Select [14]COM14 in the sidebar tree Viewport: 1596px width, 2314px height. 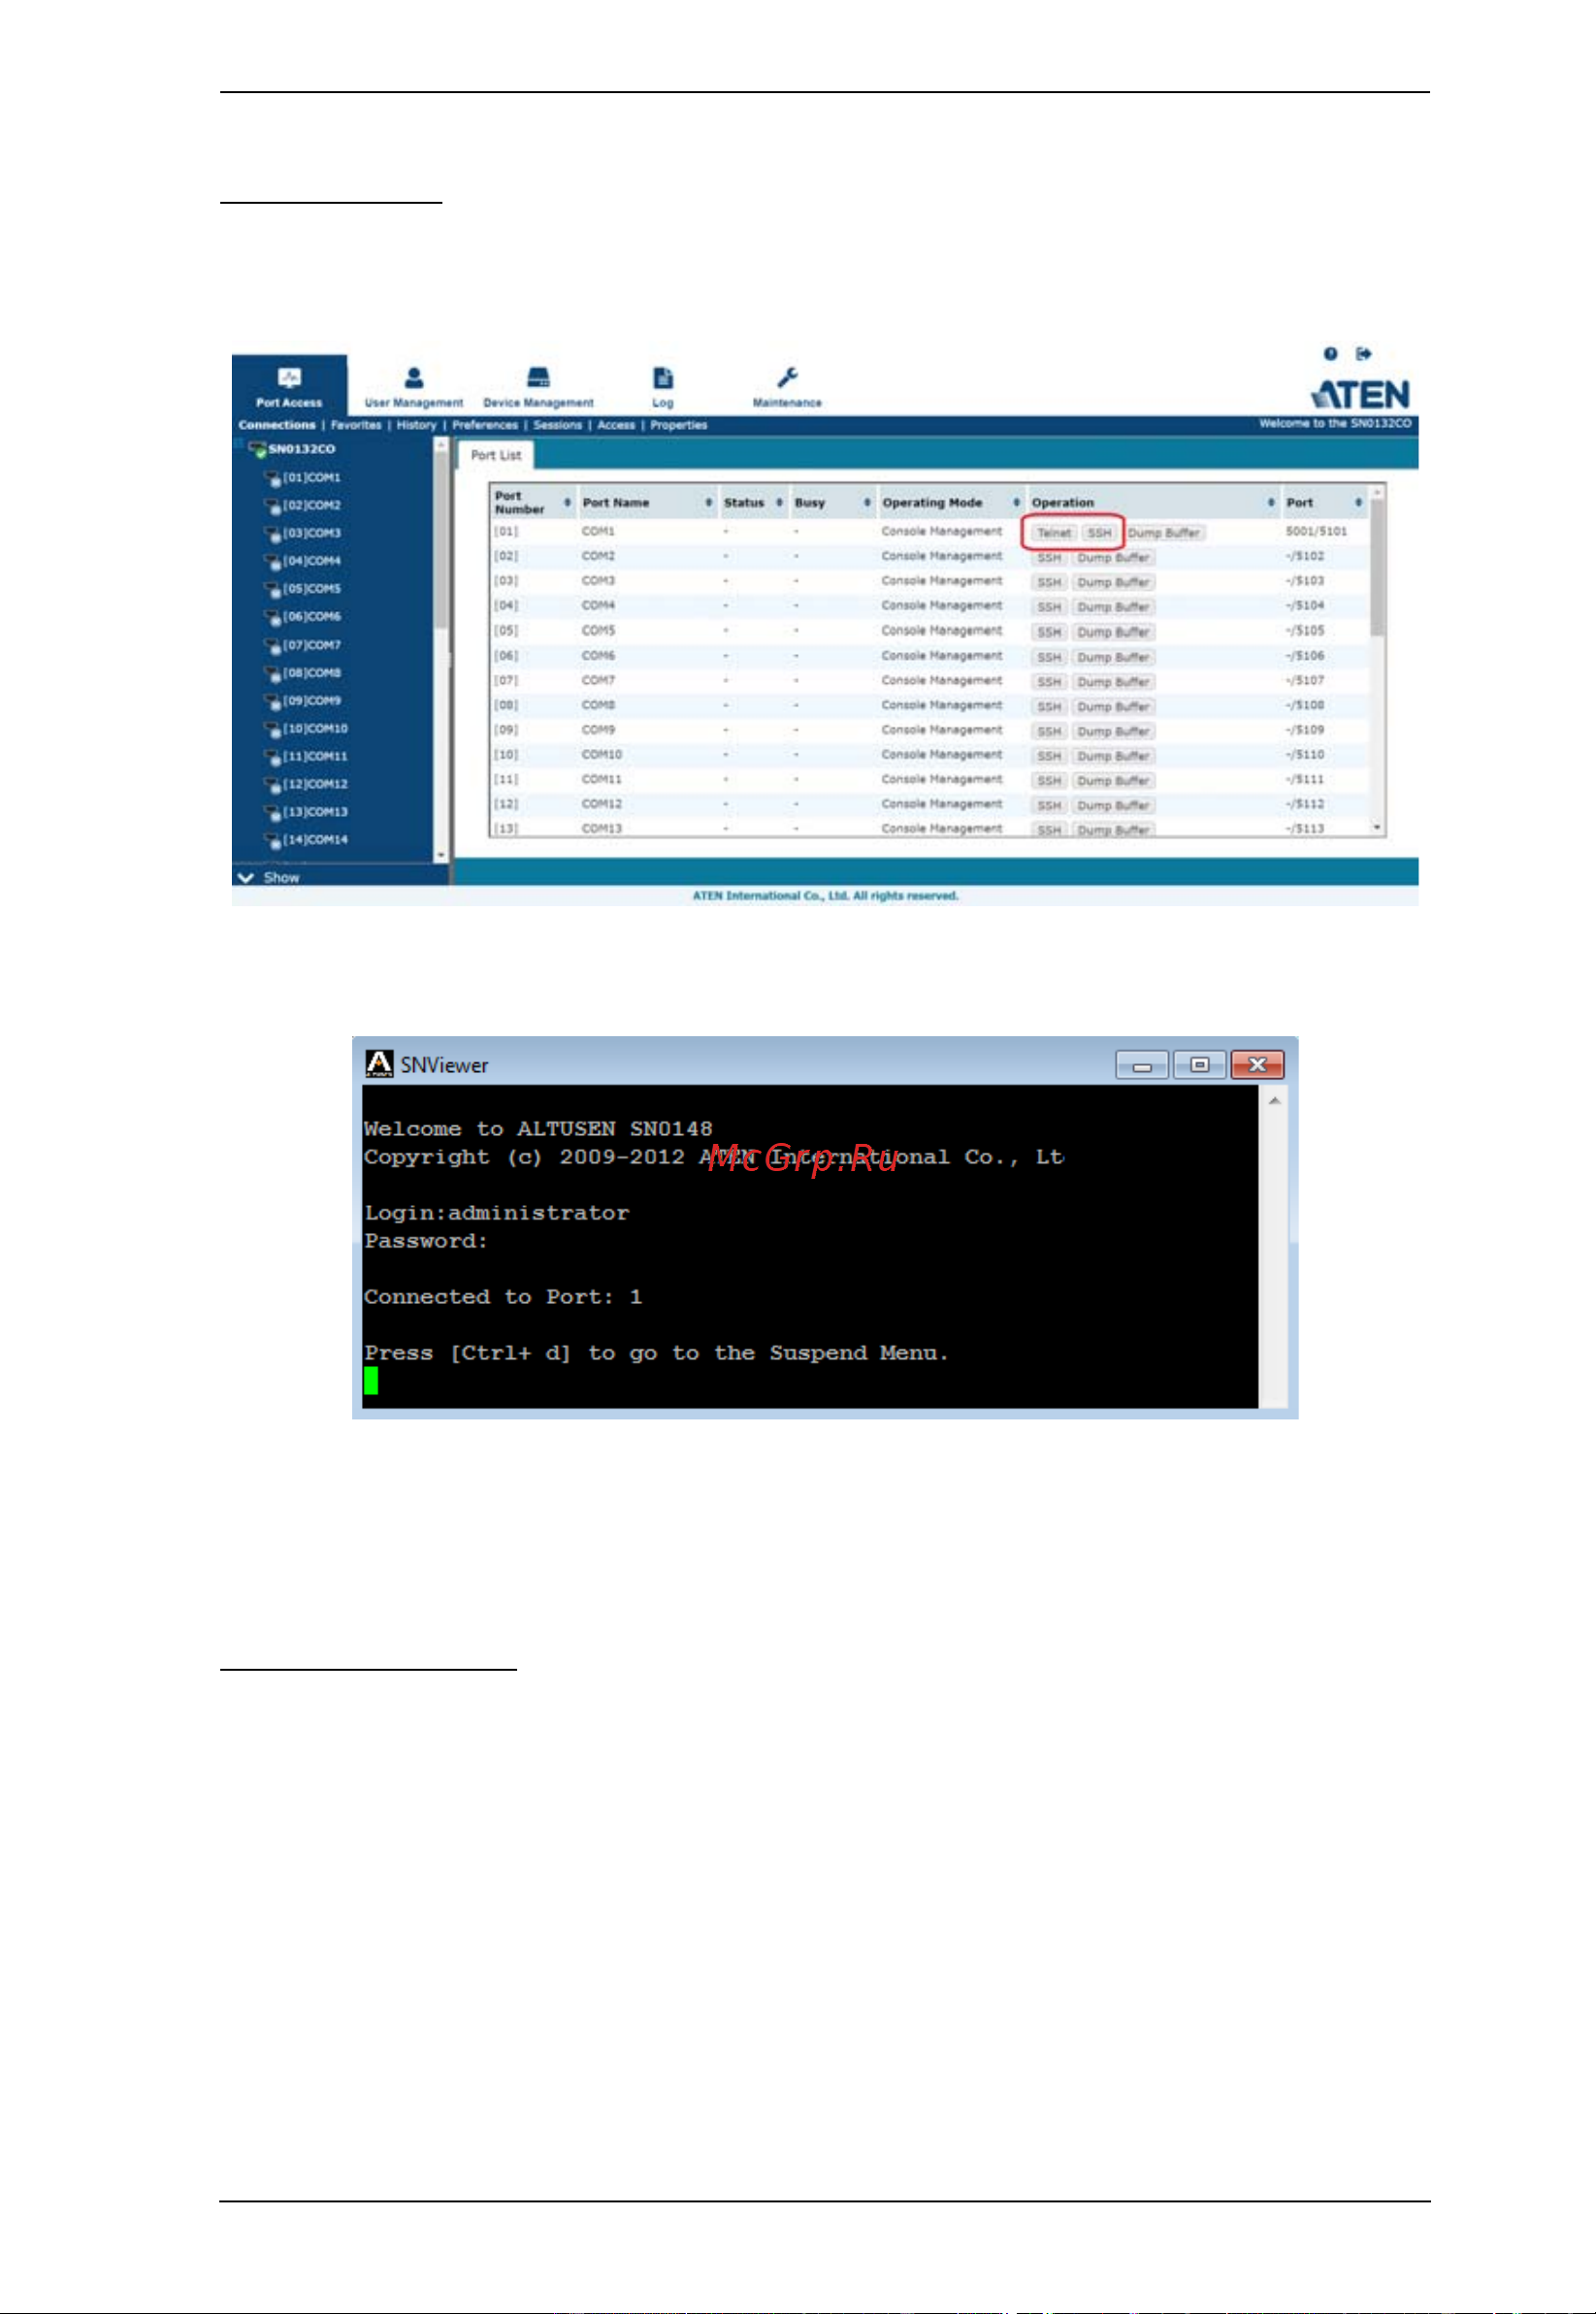coord(315,841)
